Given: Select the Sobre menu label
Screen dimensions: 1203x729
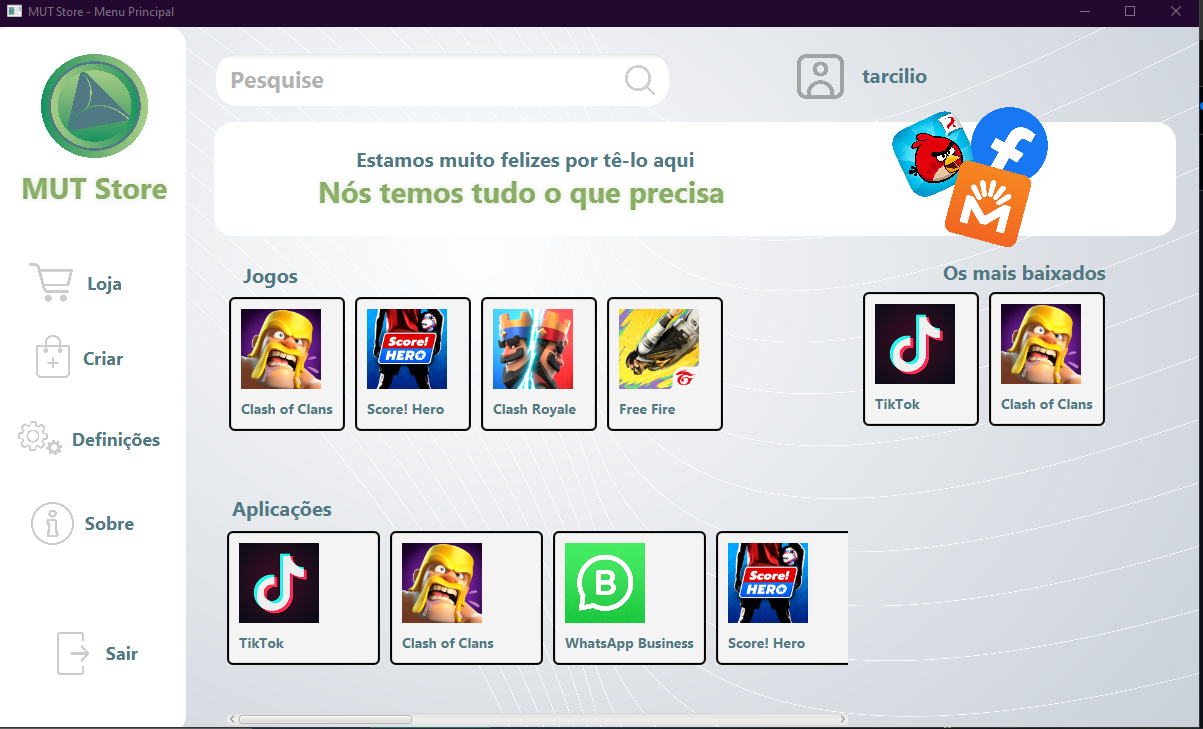Looking at the screenshot, I should coord(109,524).
